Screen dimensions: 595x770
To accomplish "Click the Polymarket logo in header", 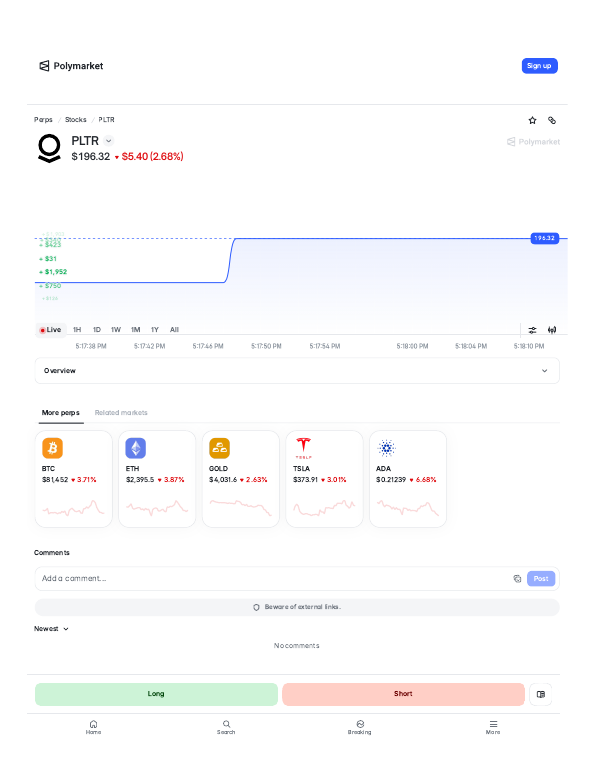I will point(71,66).
